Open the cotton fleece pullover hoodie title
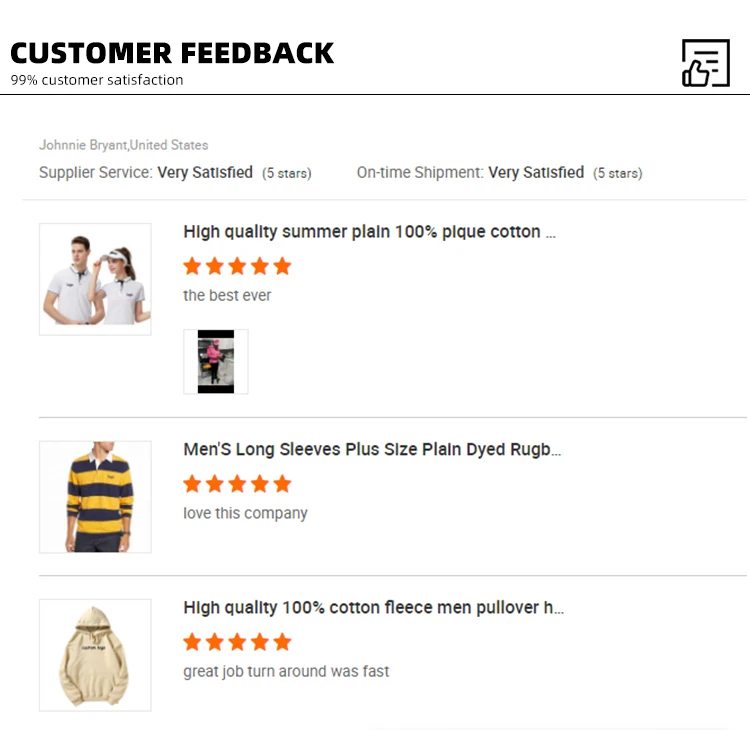This screenshot has height=730, width=750. [373, 608]
